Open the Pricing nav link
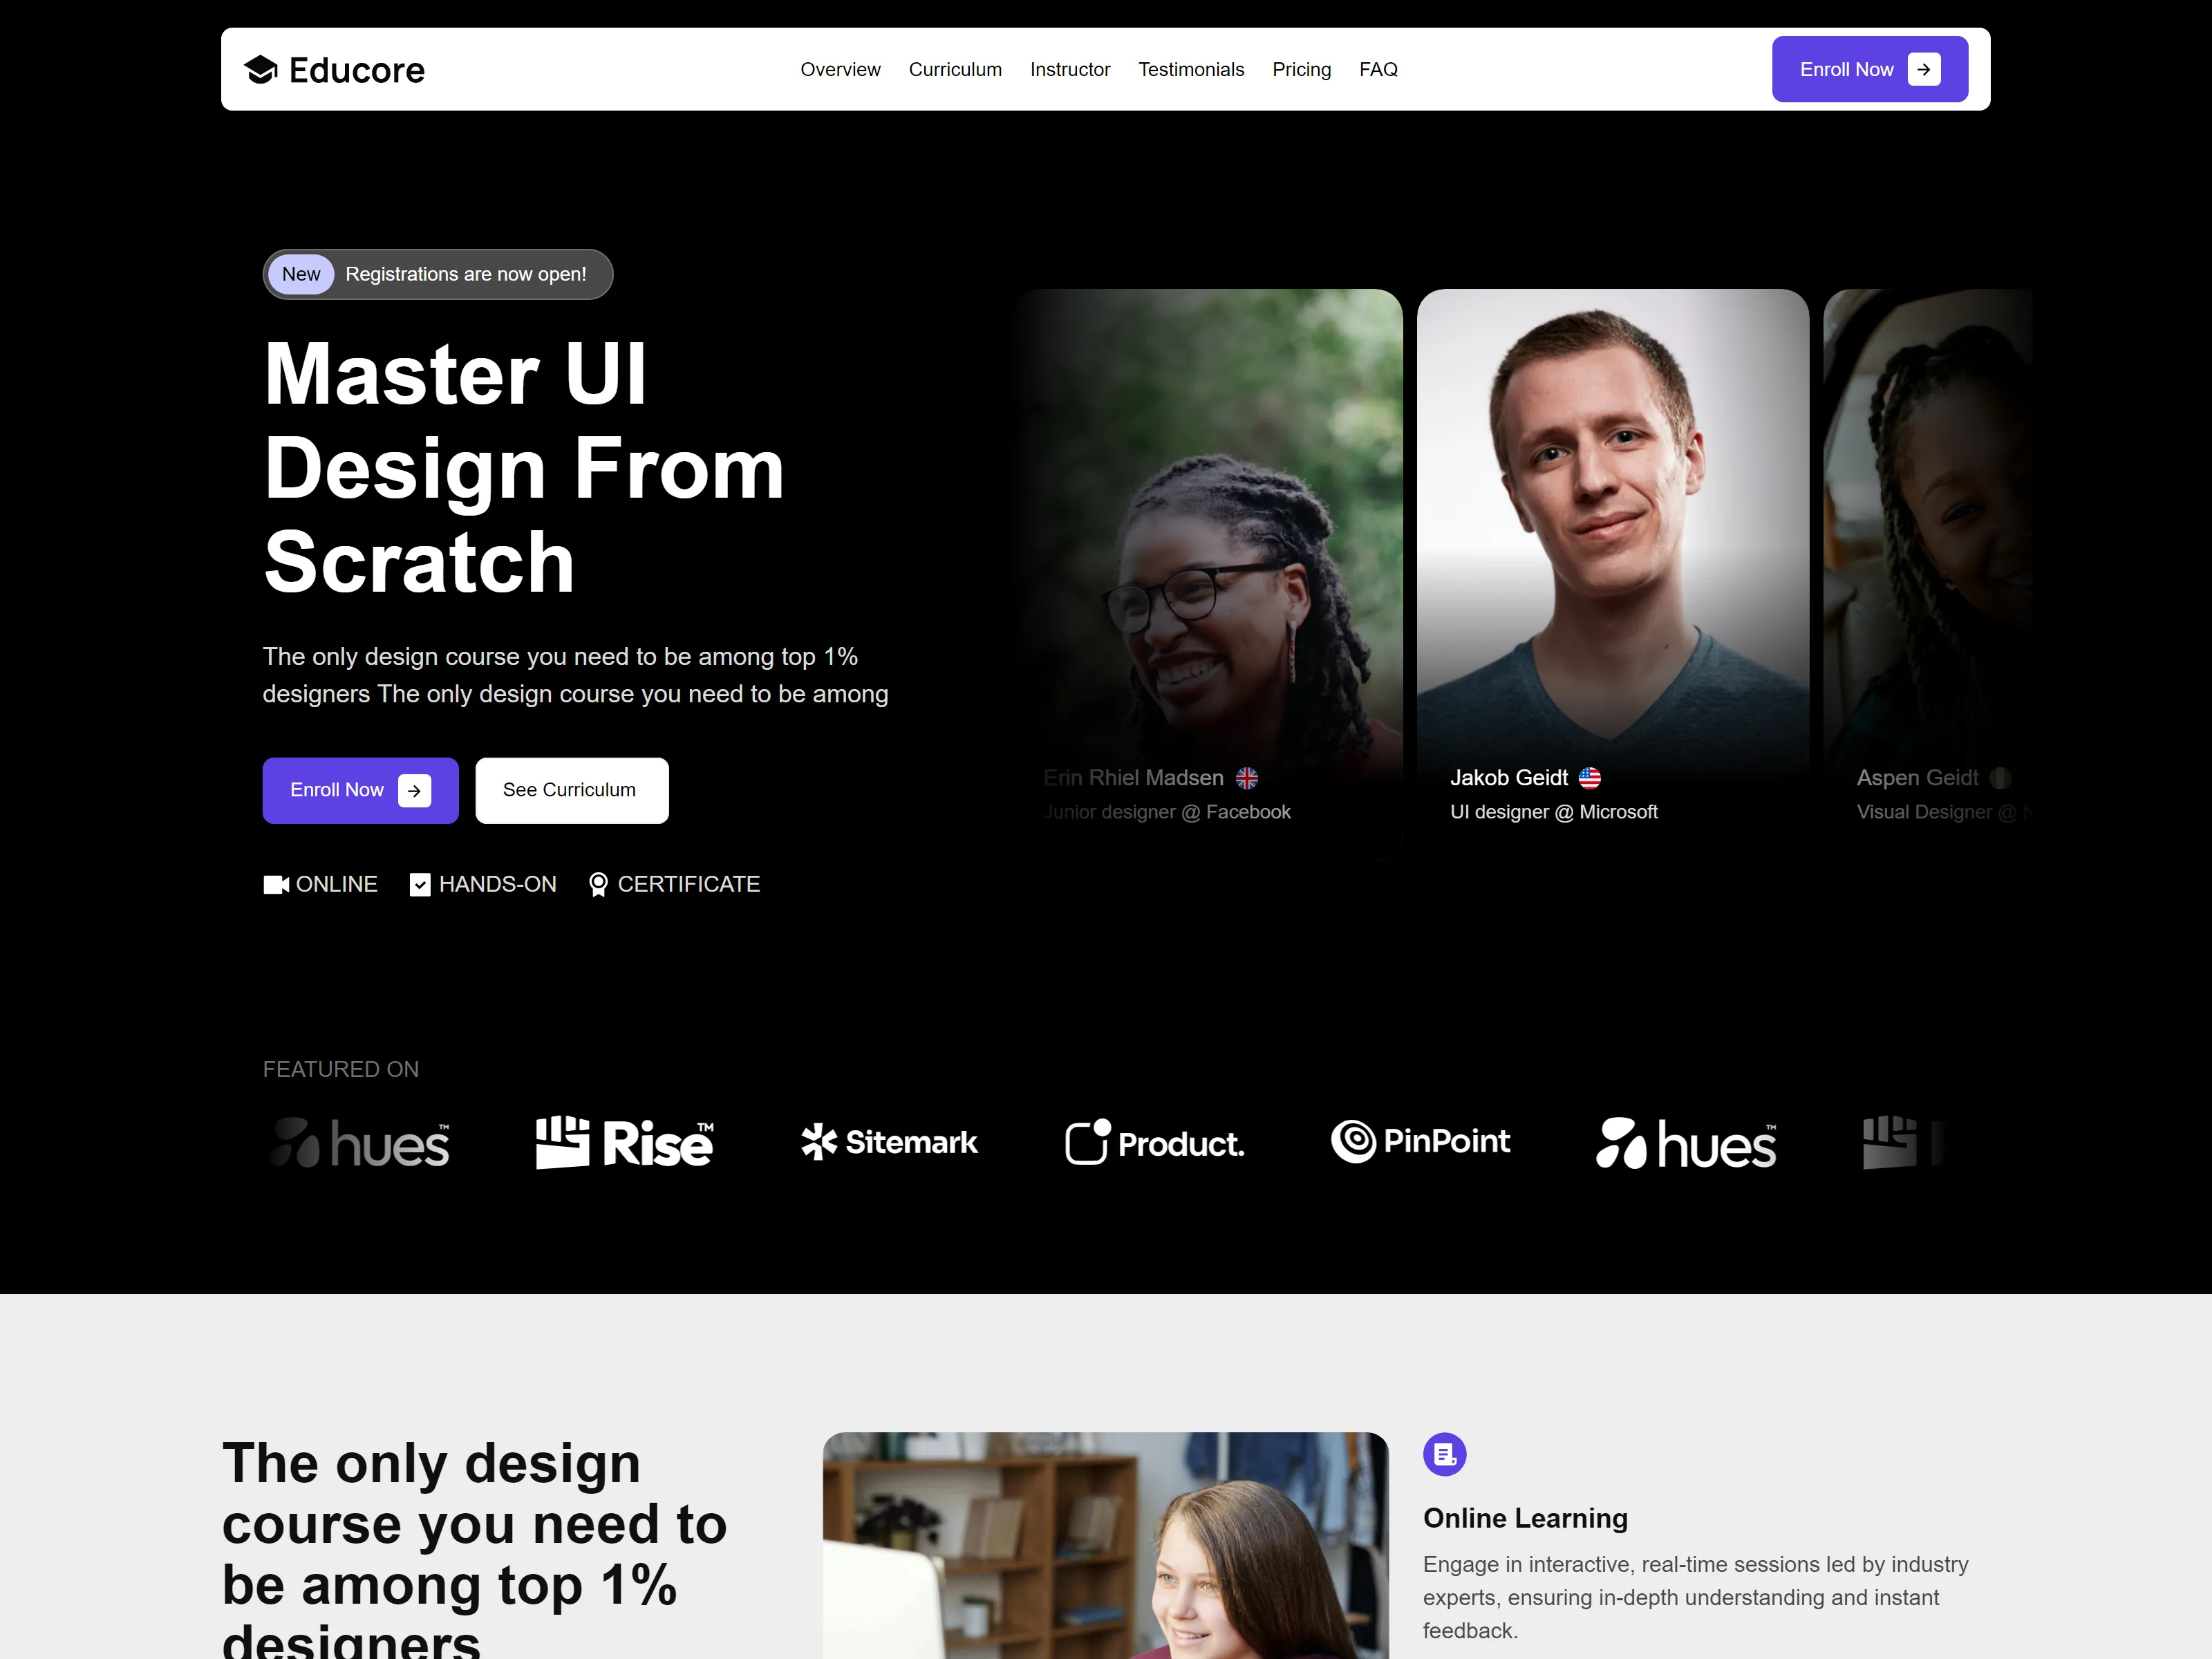This screenshot has height=1659, width=2212. 1301,70
